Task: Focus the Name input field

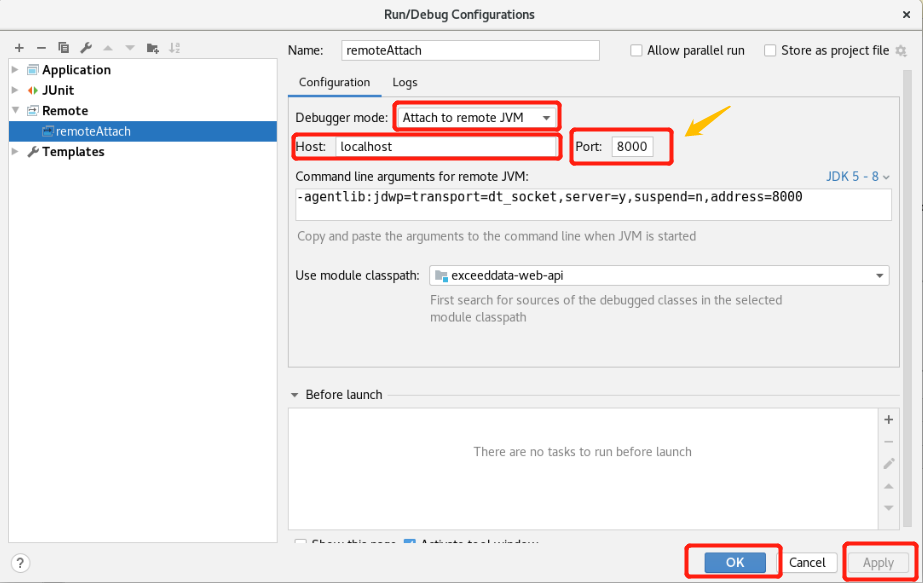Action: click(x=470, y=51)
